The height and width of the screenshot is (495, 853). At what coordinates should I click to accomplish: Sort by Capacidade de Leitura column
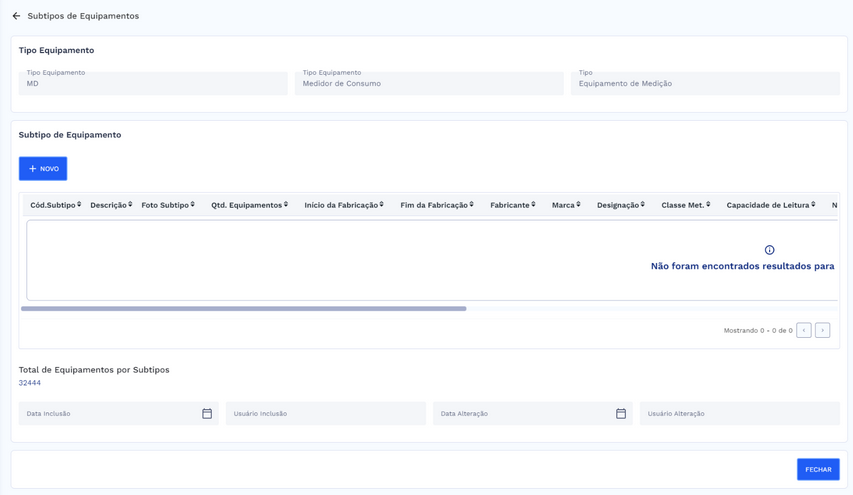[x=771, y=205]
